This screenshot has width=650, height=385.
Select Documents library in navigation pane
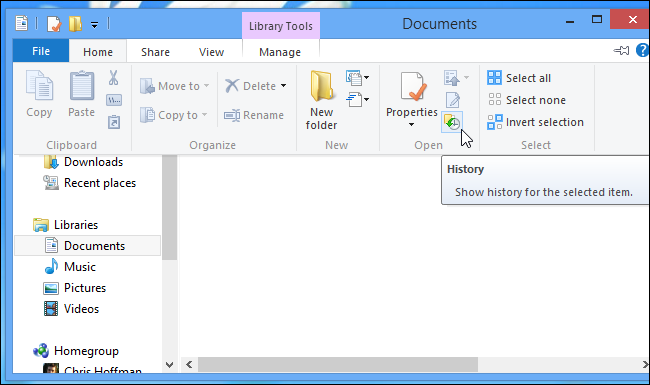pos(87,246)
